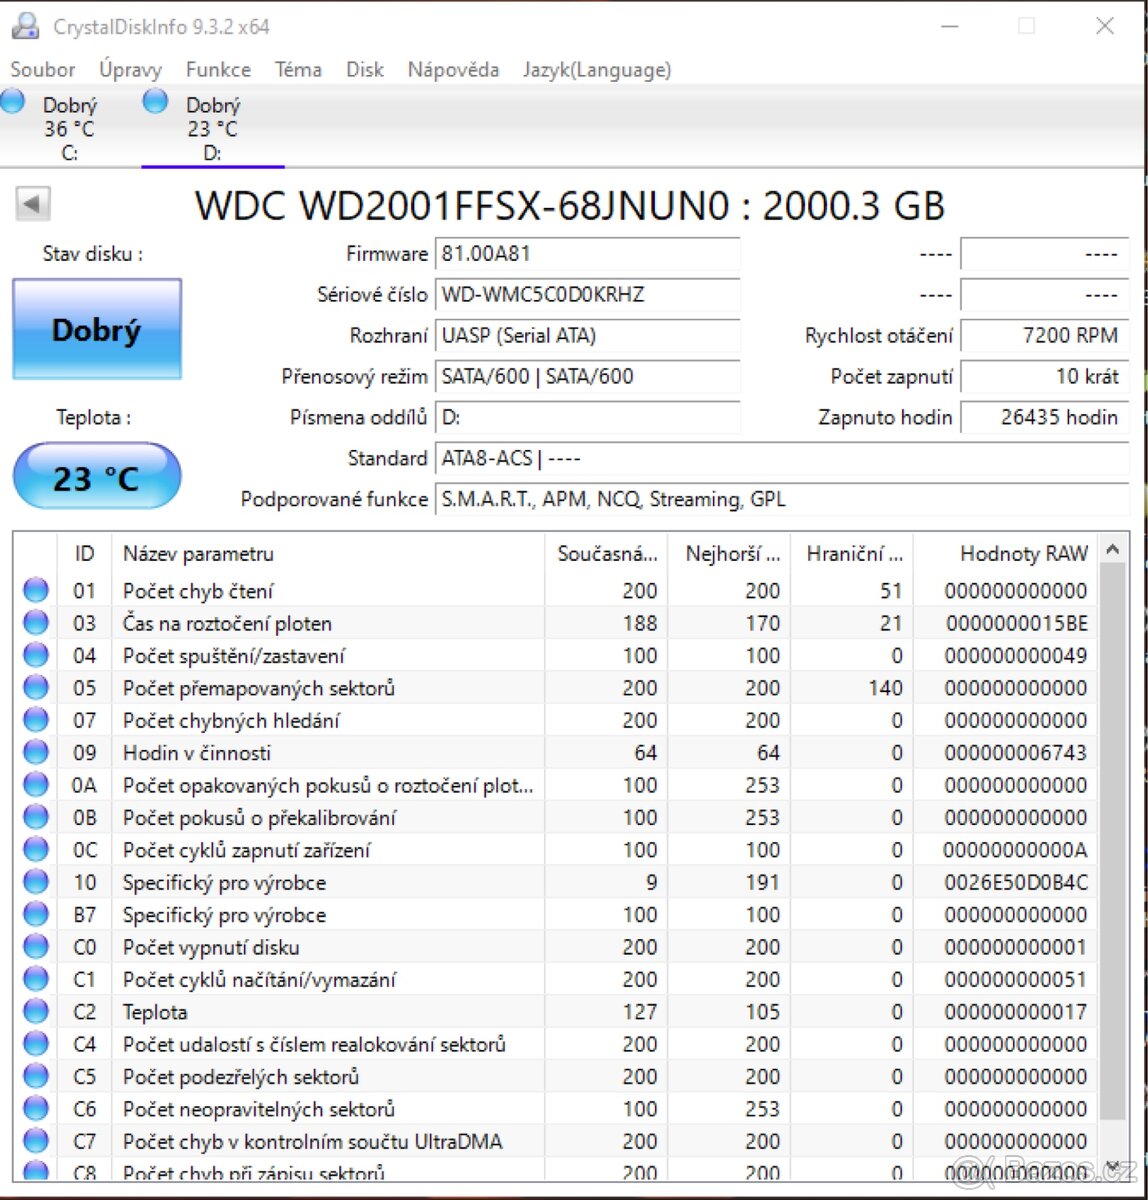Click the Standard field ATA8-ACS
Screen dimensions: 1148x1200
pos(783,458)
